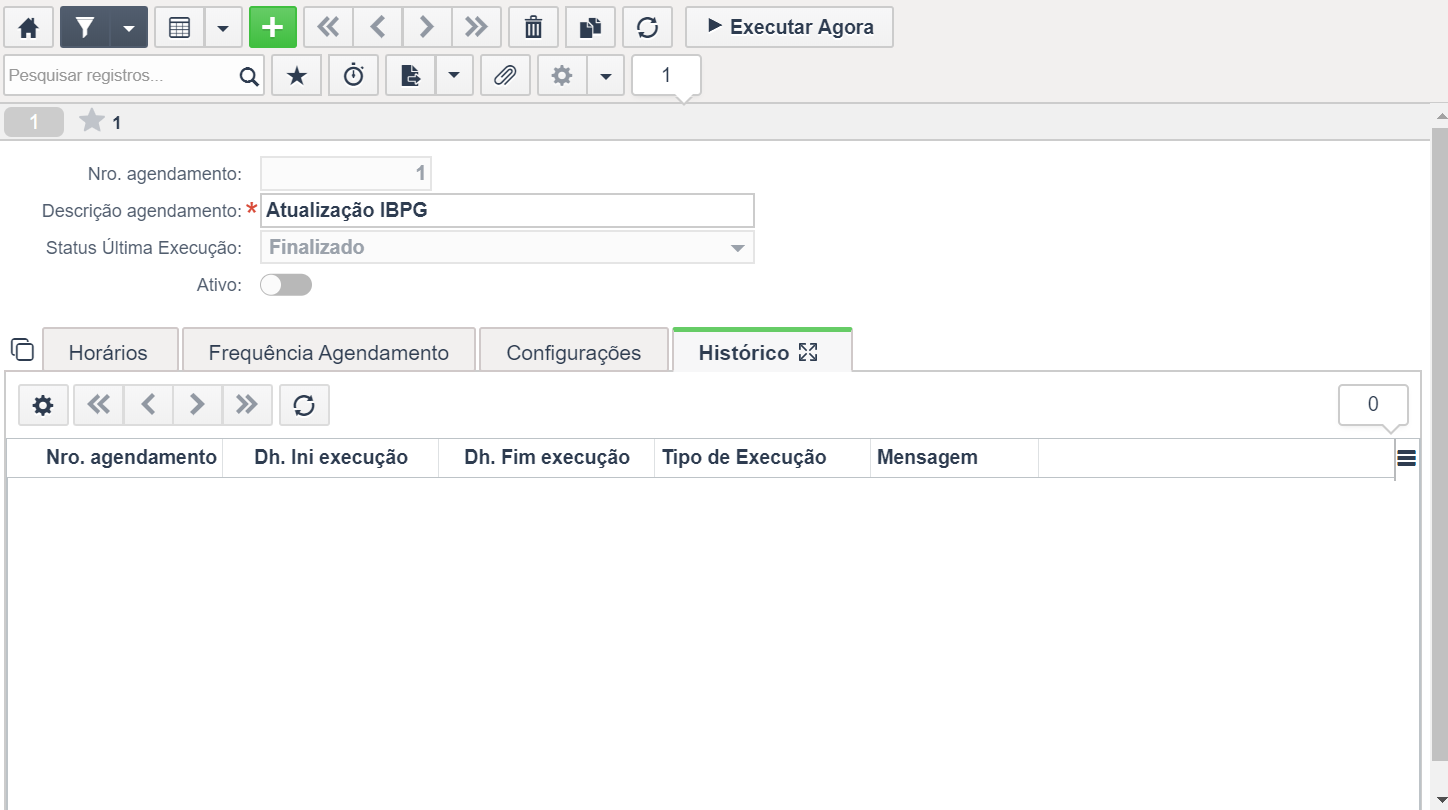1448x810 pixels.
Task: Open the Frequência Agendamento tab
Action: (x=329, y=352)
